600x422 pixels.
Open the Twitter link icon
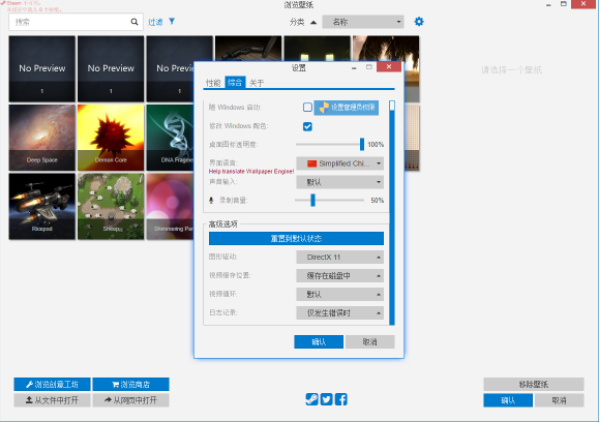click(x=327, y=399)
